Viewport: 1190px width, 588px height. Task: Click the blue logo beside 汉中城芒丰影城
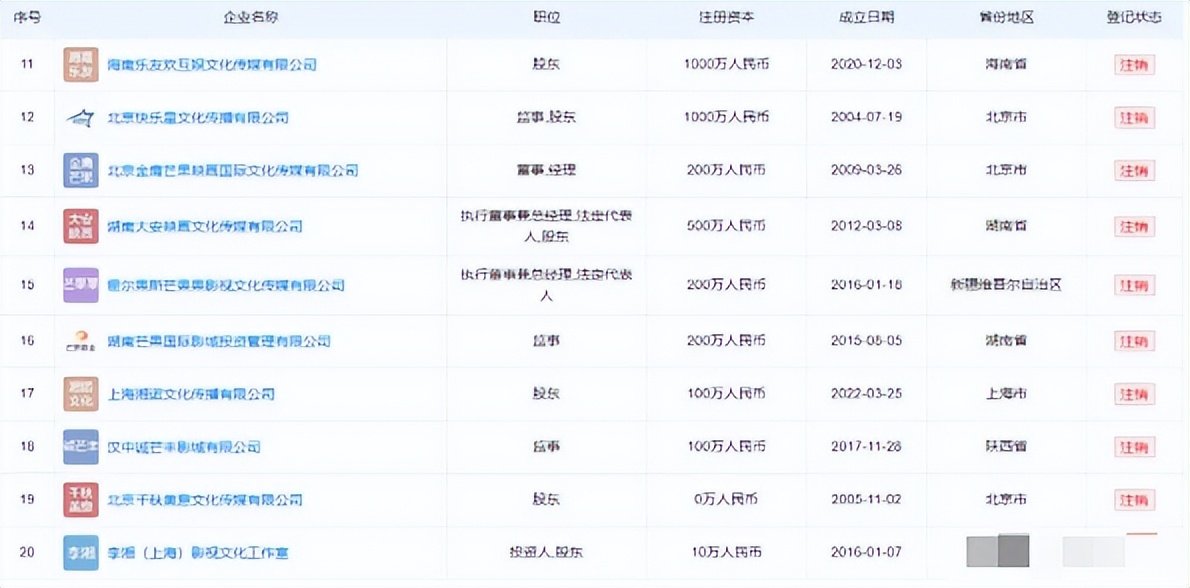tap(81, 447)
